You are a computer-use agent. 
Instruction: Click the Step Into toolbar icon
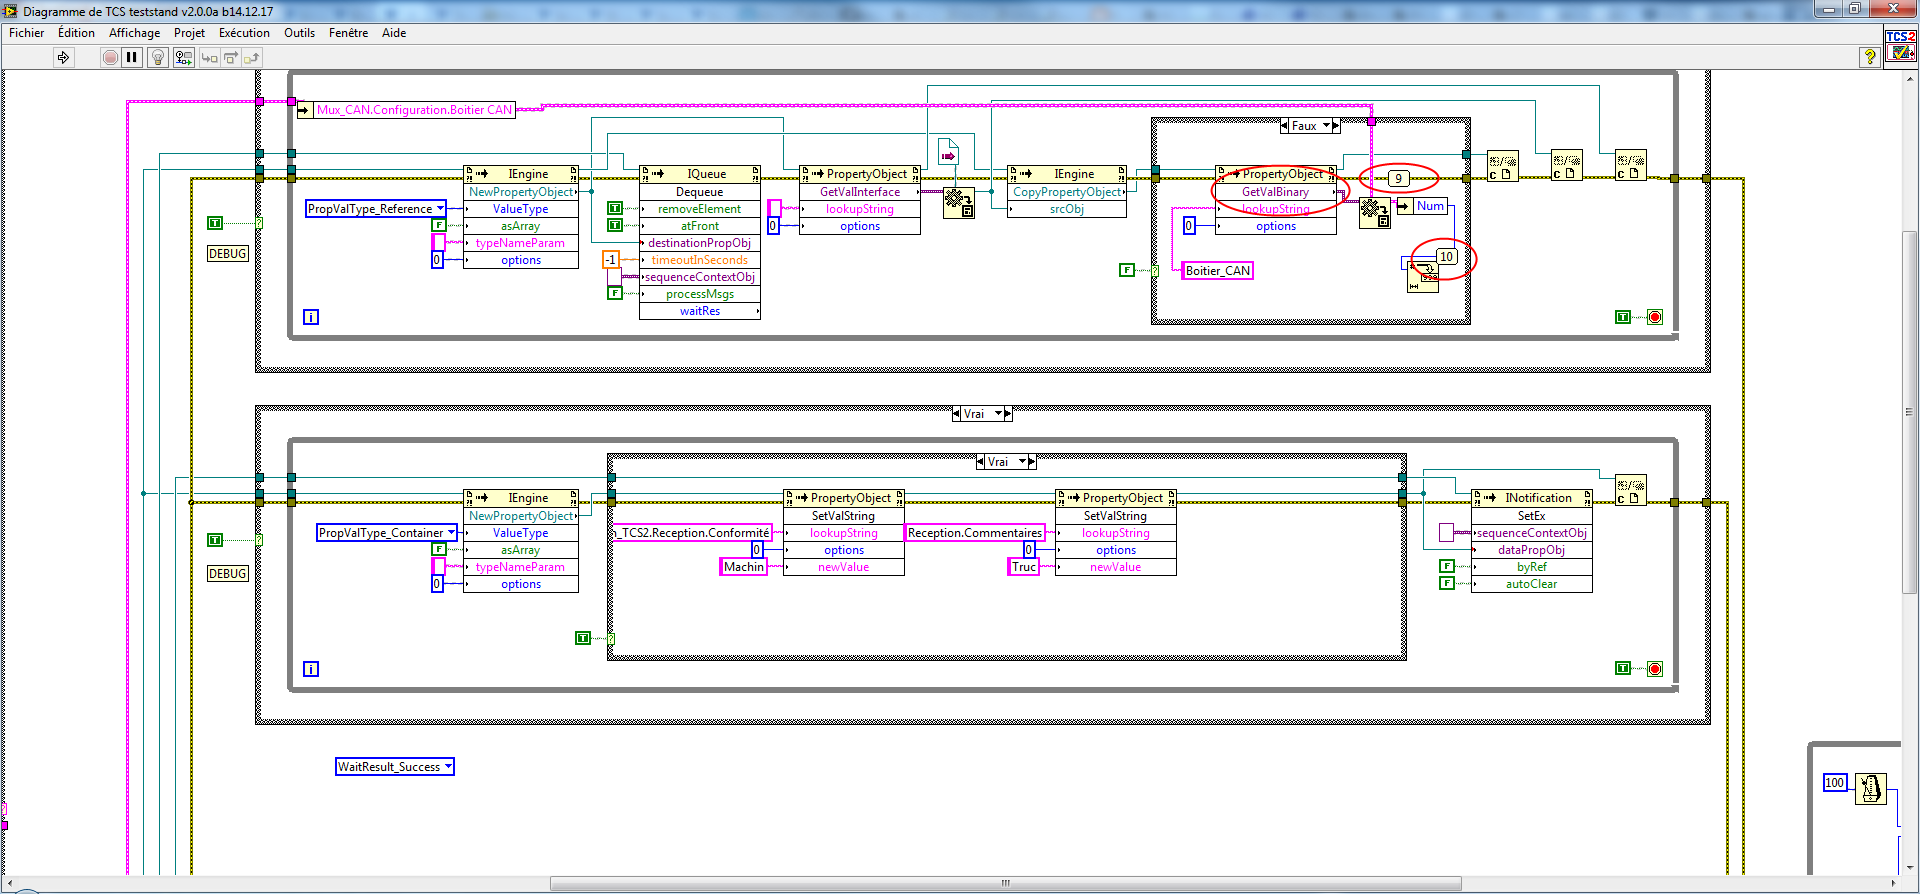[209, 57]
